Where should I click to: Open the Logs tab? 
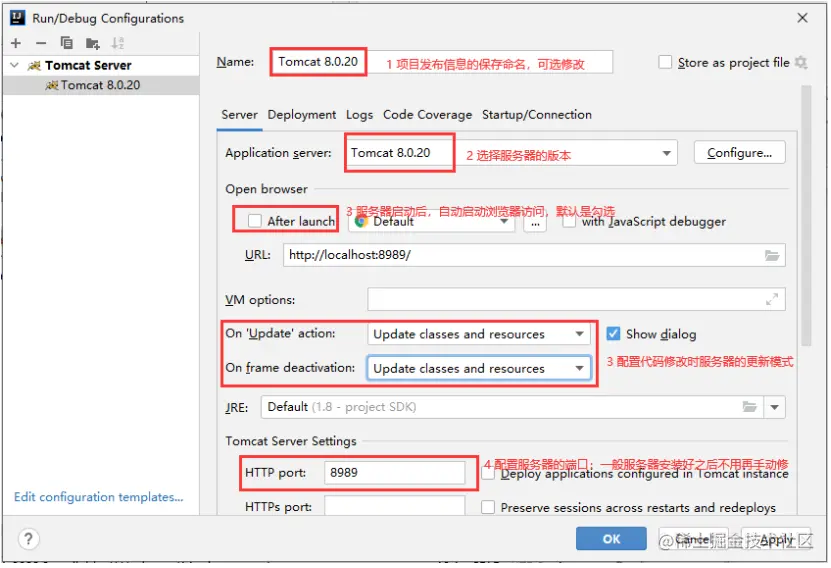(359, 115)
